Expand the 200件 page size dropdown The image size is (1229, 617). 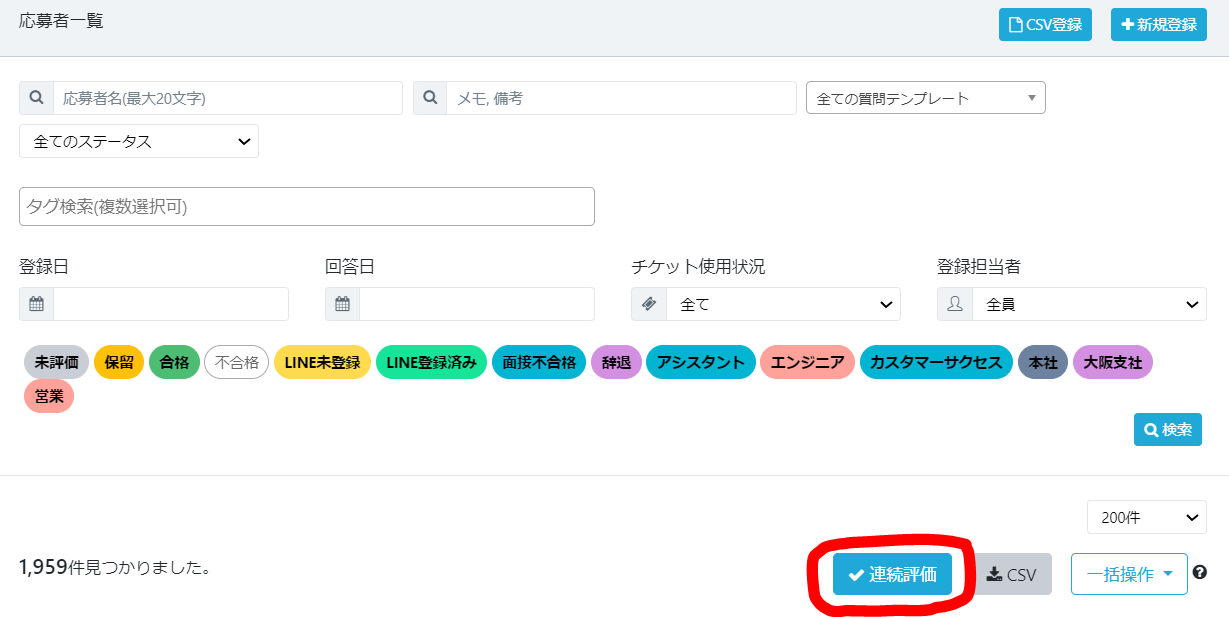tap(1146, 517)
